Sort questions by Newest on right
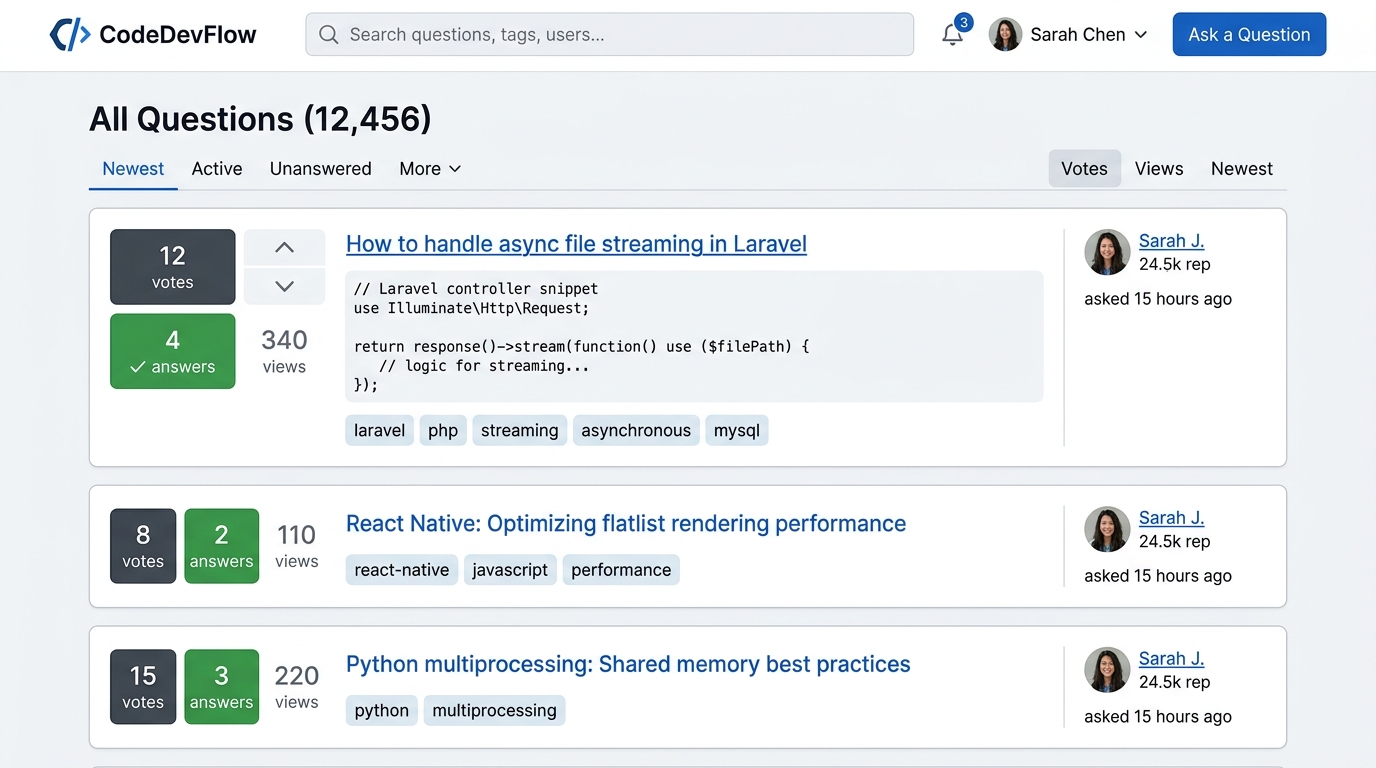 (x=1242, y=169)
